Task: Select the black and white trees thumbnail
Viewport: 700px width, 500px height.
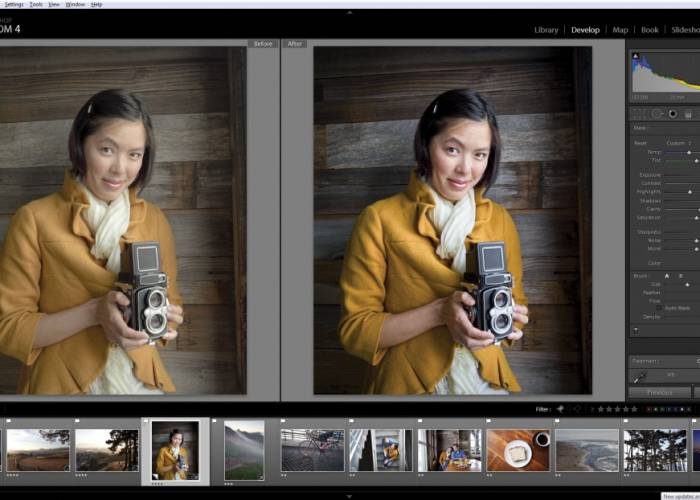Action: (x=655, y=450)
